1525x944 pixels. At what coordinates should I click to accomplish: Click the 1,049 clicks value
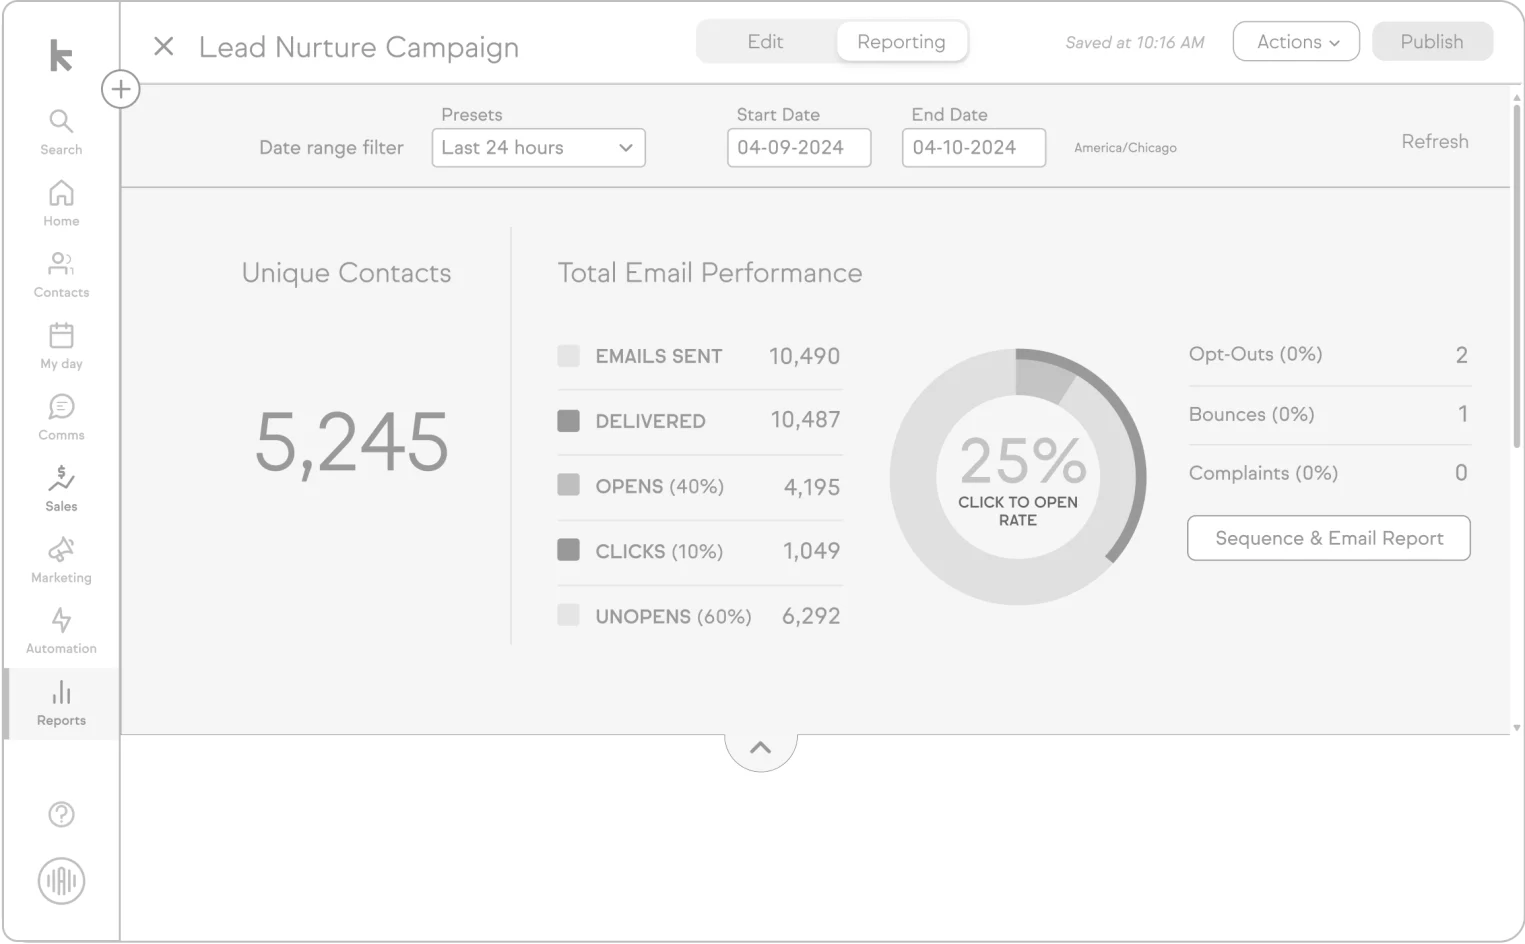coord(811,551)
